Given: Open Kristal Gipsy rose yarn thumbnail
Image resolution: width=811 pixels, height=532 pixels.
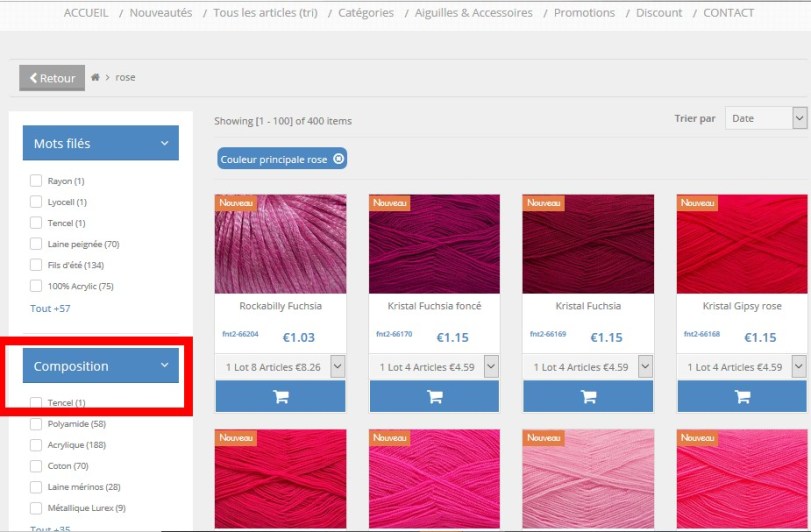Looking at the screenshot, I should pos(742,244).
